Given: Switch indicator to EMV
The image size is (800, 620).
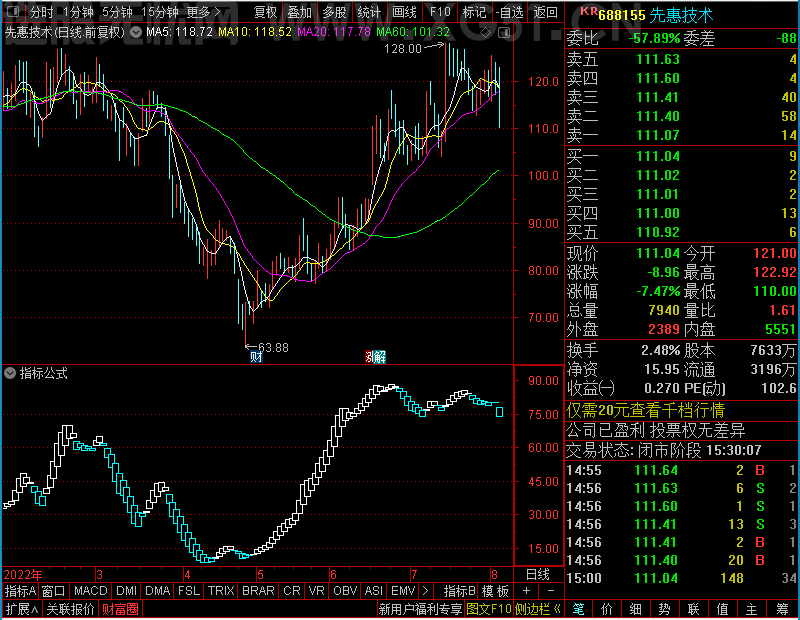Looking at the screenshot, I should 403,591.
